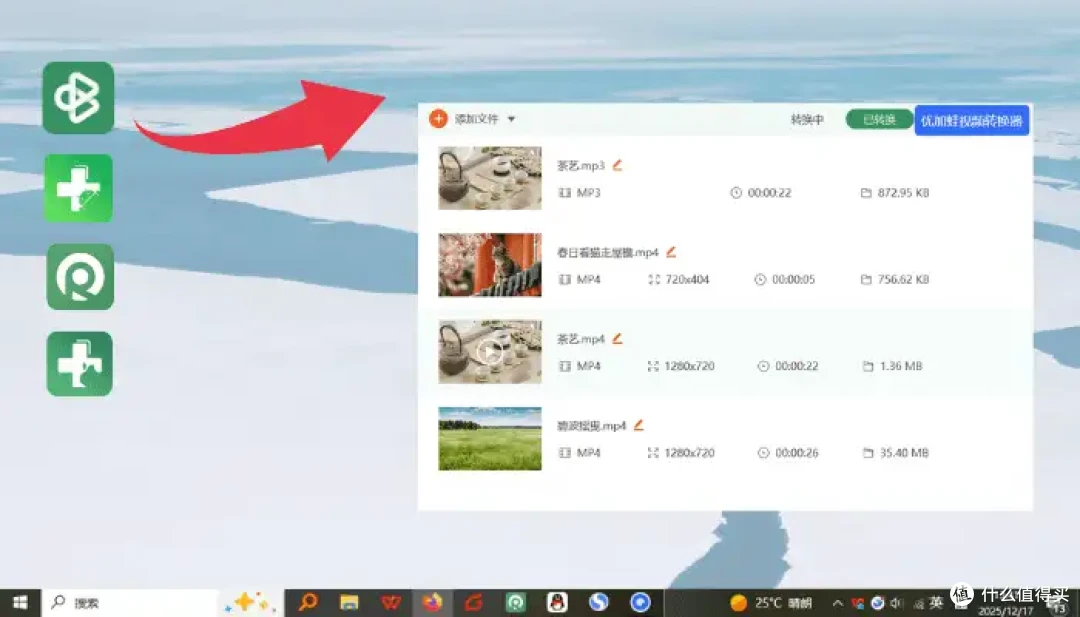Screen dimensions: 1080x617
Task: Click the 872.95 KB file size
Action: coord(904,193)
